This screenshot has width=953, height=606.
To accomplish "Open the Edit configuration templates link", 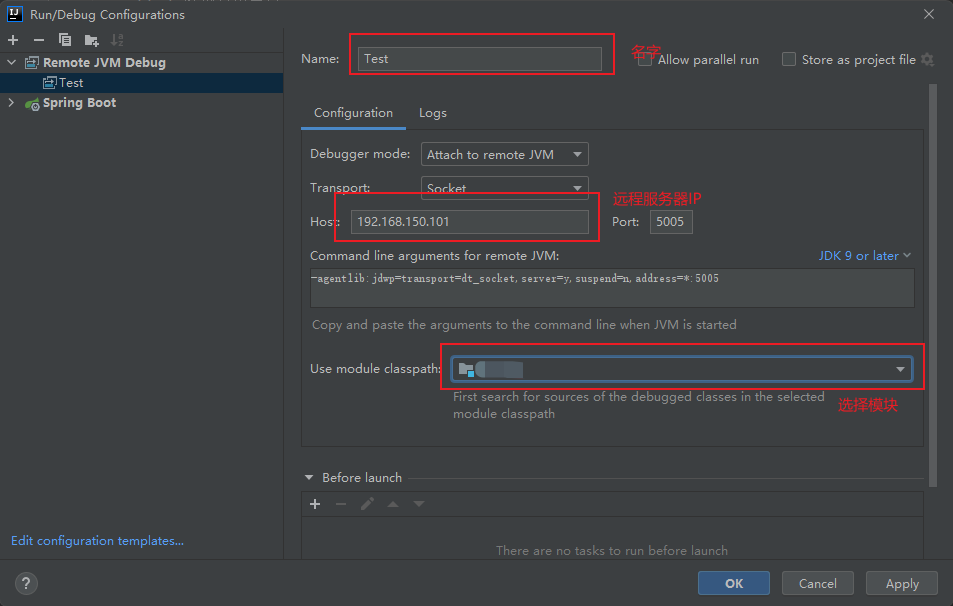I will pos(97,541).
